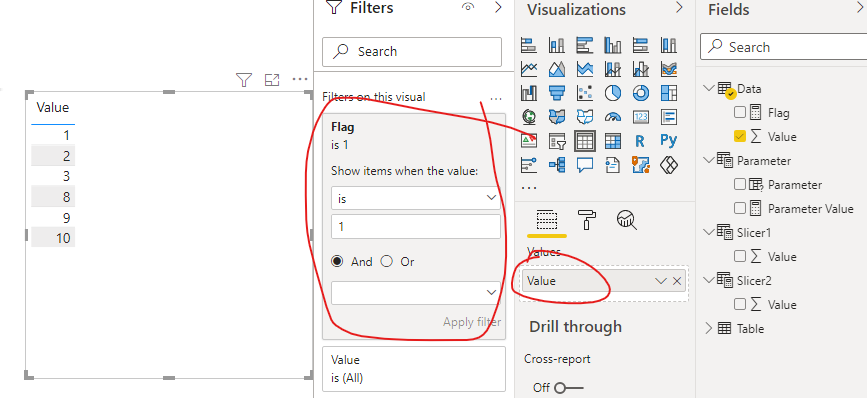Select the Table visual icon
The image size is (867, 398).
[584, 141]
